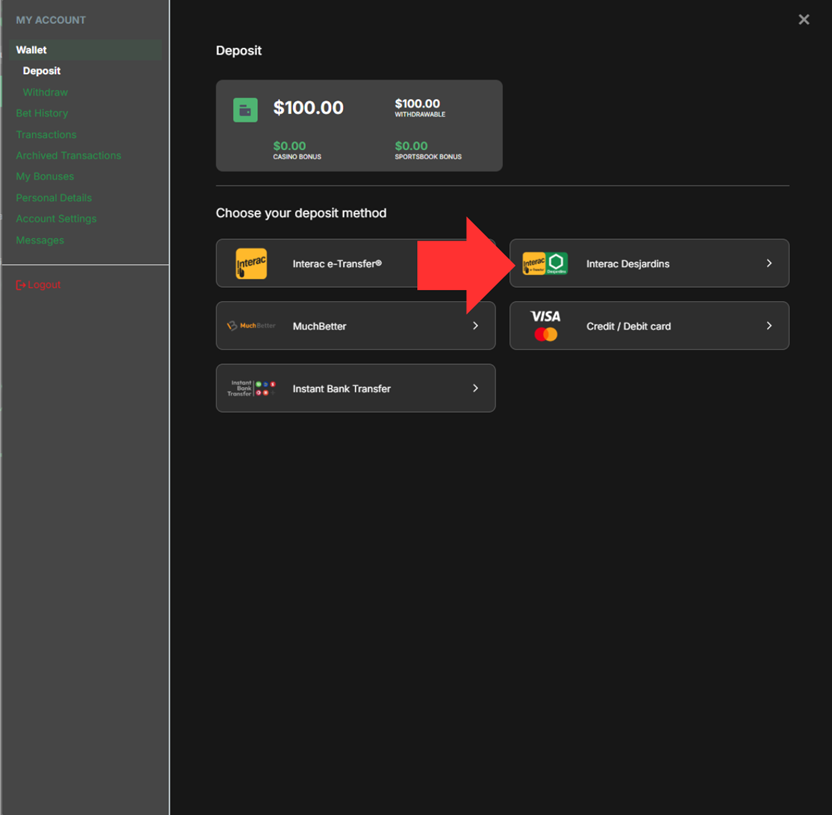Click the Interac Desjardins logo icon

tap(545, 264)
